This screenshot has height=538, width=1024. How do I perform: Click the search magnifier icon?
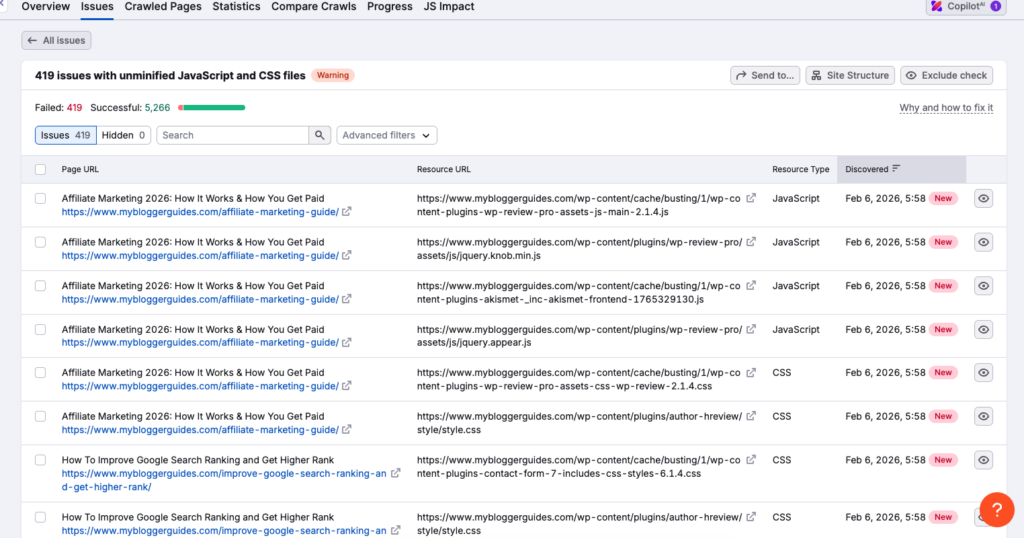(319, 135)
